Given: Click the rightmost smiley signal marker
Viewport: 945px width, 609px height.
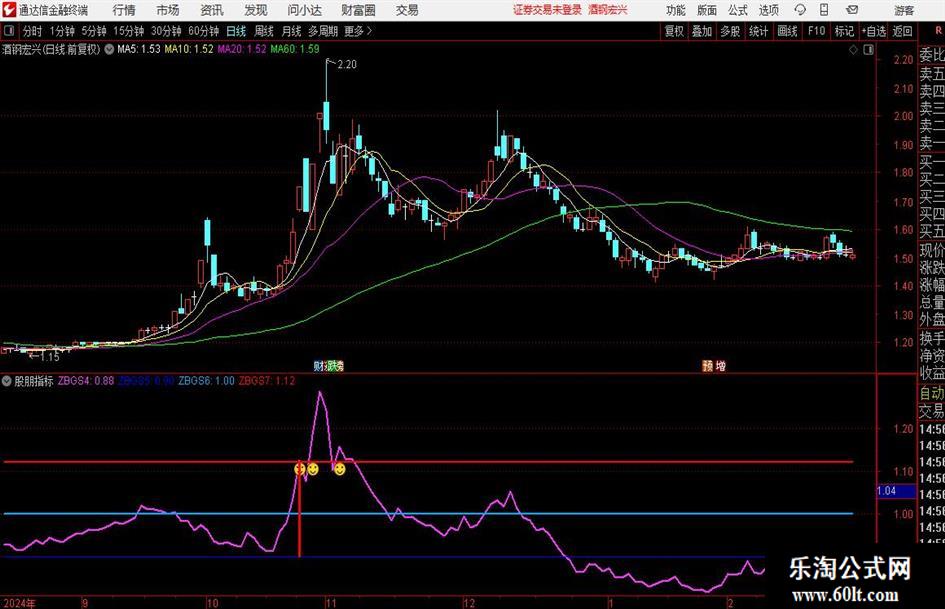Looking at the screenshot, I should [339, 469].
